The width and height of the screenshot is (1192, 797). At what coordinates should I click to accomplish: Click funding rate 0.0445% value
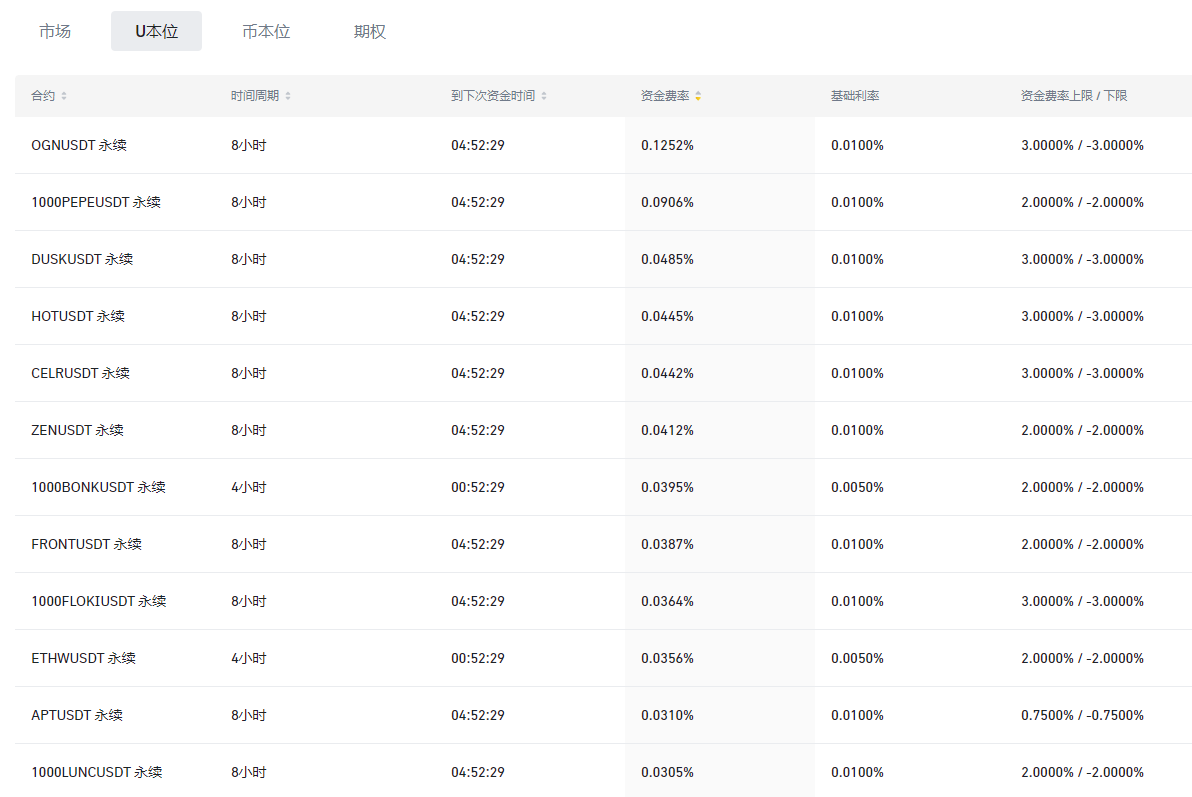(667, 316)
